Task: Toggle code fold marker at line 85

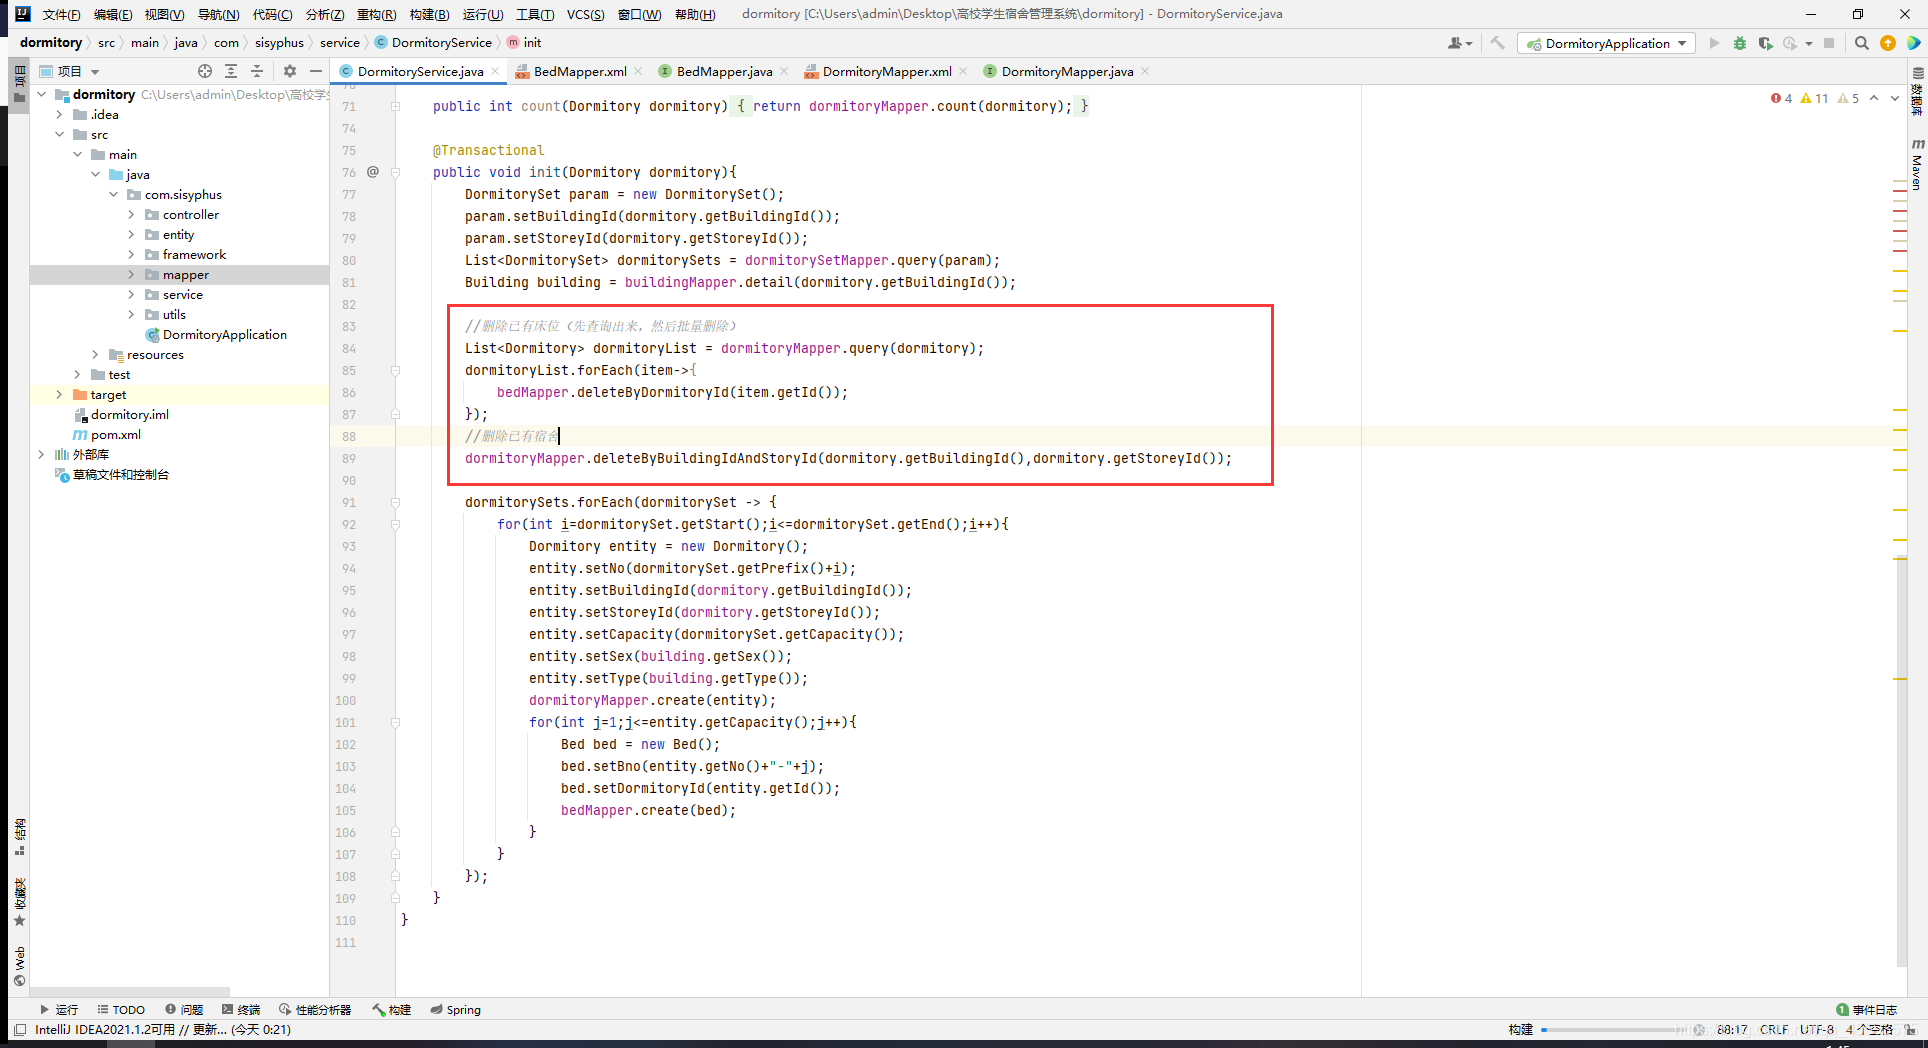Action: [x=396, y=370]
